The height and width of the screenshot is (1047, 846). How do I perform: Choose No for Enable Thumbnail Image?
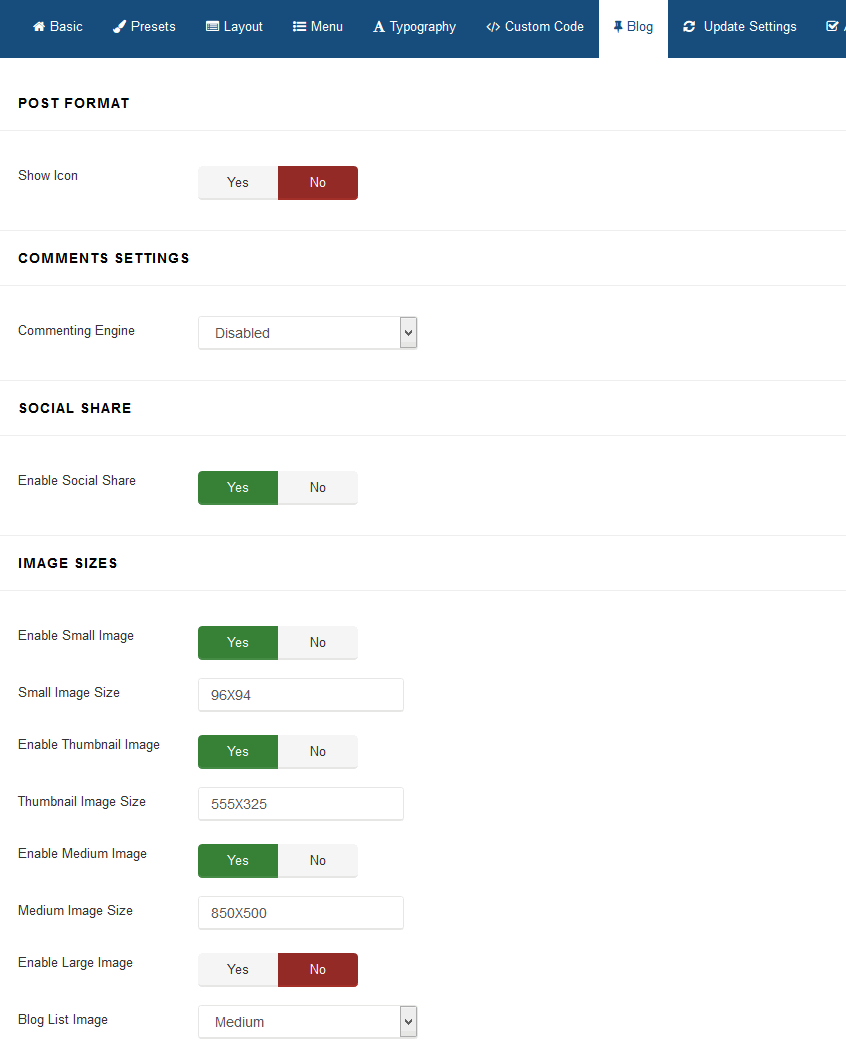[x=317, y=752]
